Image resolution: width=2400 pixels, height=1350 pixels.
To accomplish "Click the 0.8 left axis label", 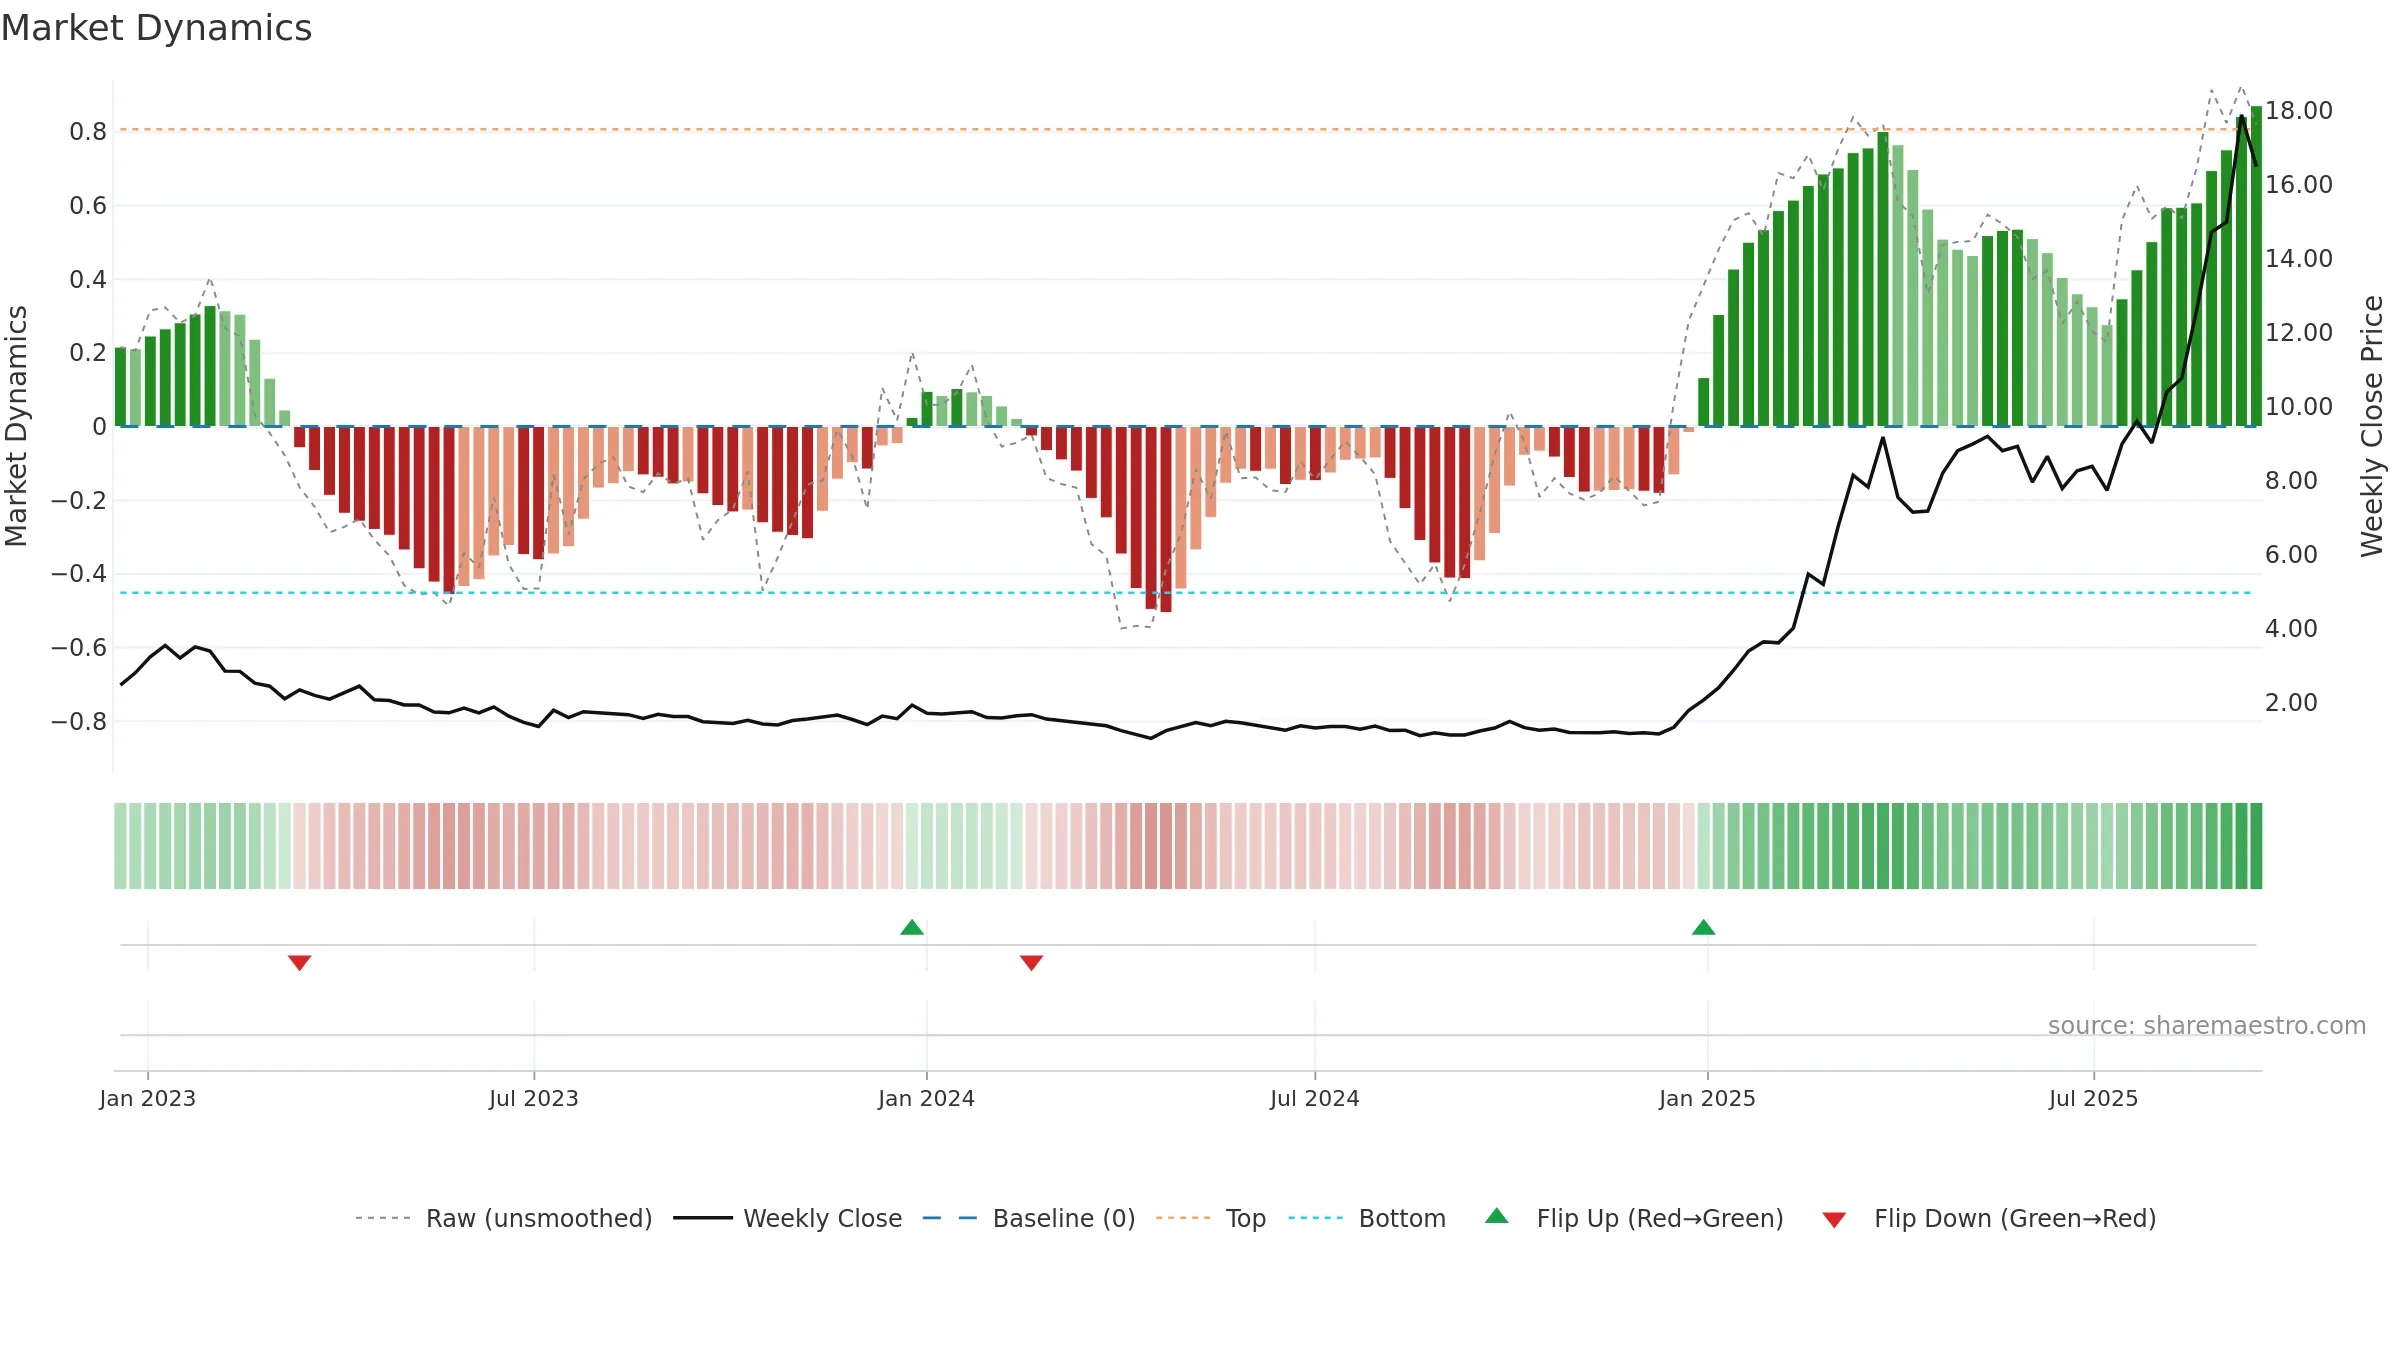I will pyautogui.click(x=88, y=131).
